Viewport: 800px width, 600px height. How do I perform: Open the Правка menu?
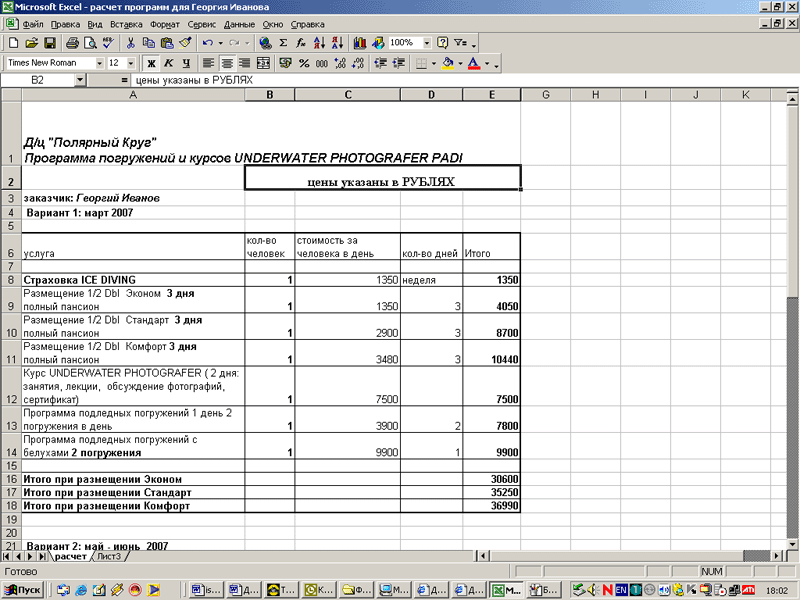(x=65, y=24)
